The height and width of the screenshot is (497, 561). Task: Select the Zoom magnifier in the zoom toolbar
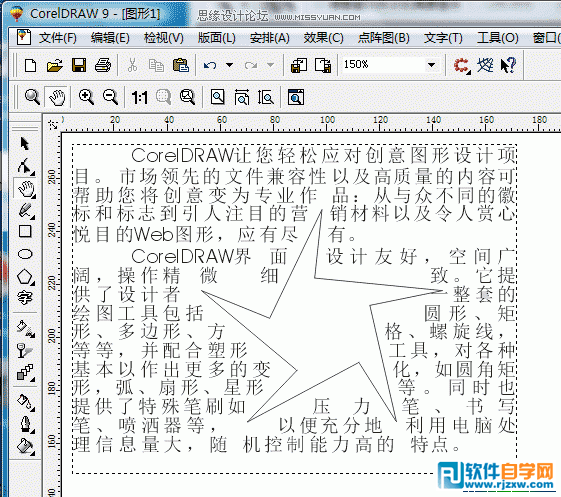point(32,97)
